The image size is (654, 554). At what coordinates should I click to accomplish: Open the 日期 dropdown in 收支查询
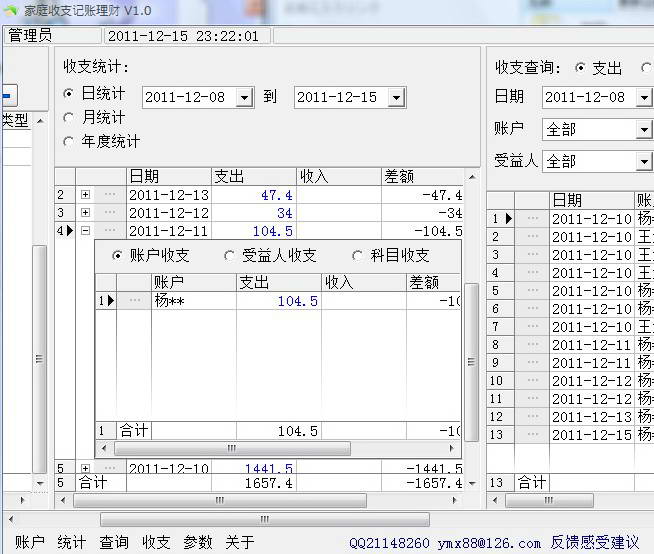644,98
